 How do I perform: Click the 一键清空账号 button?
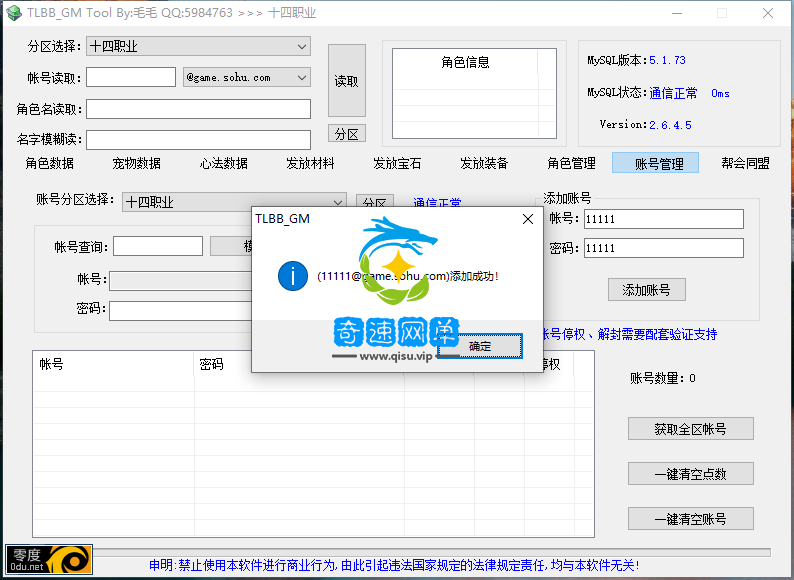(x=690, y=519)
